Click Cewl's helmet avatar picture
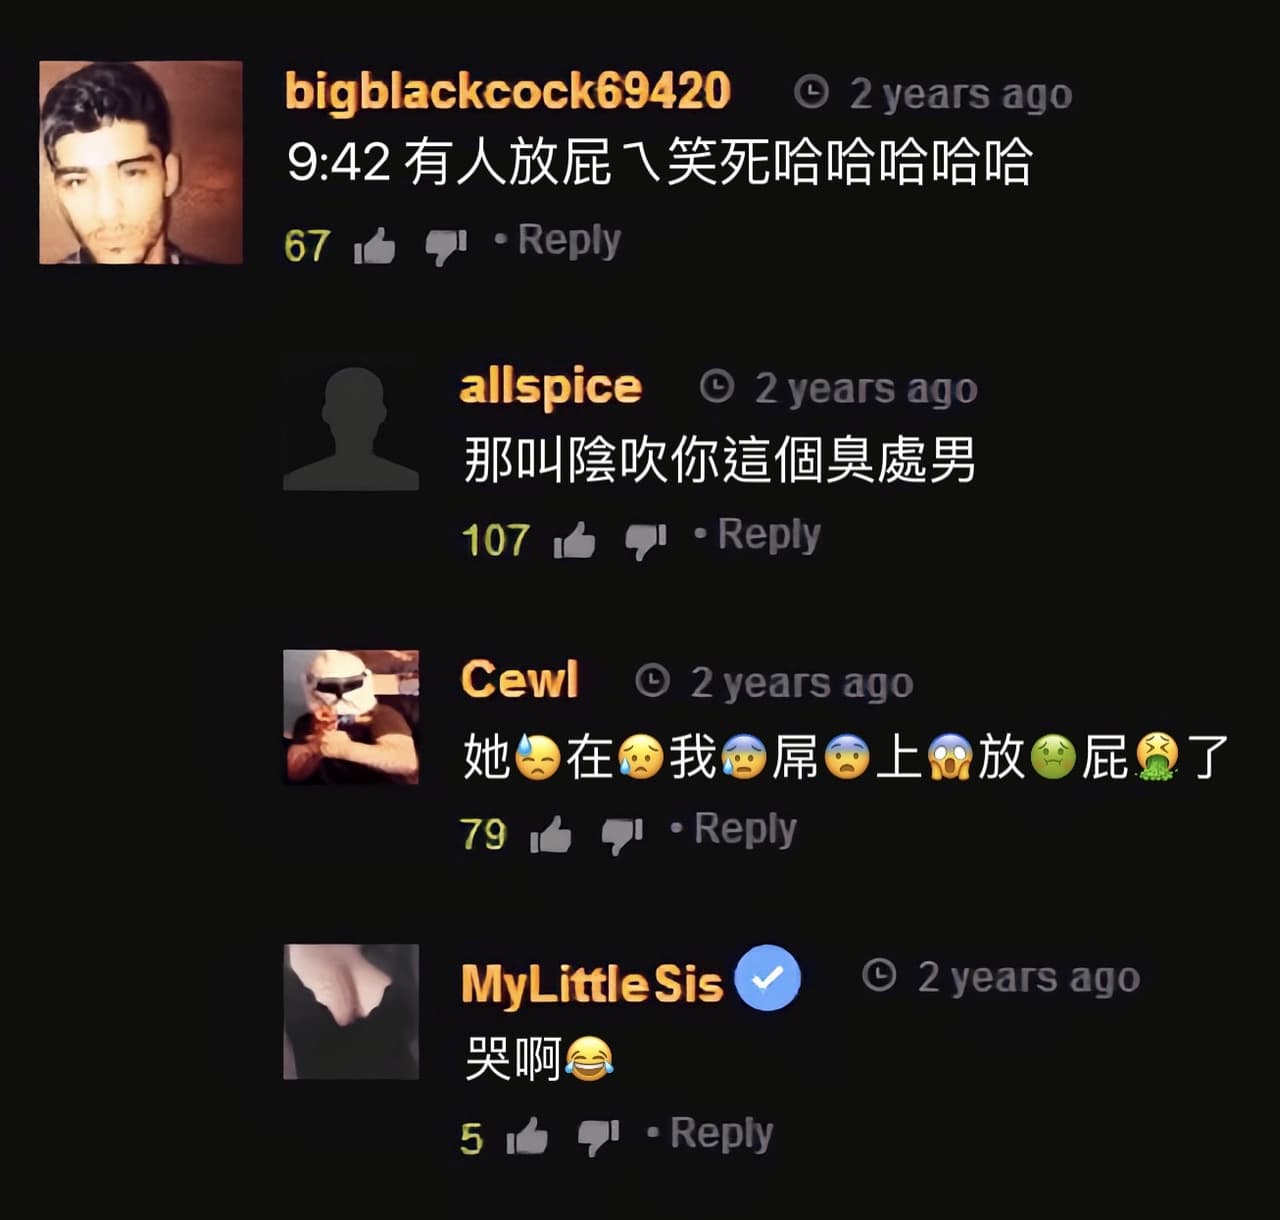Screen dimensions: 1280x1220 pyautogui.click(x=351, y=717)
